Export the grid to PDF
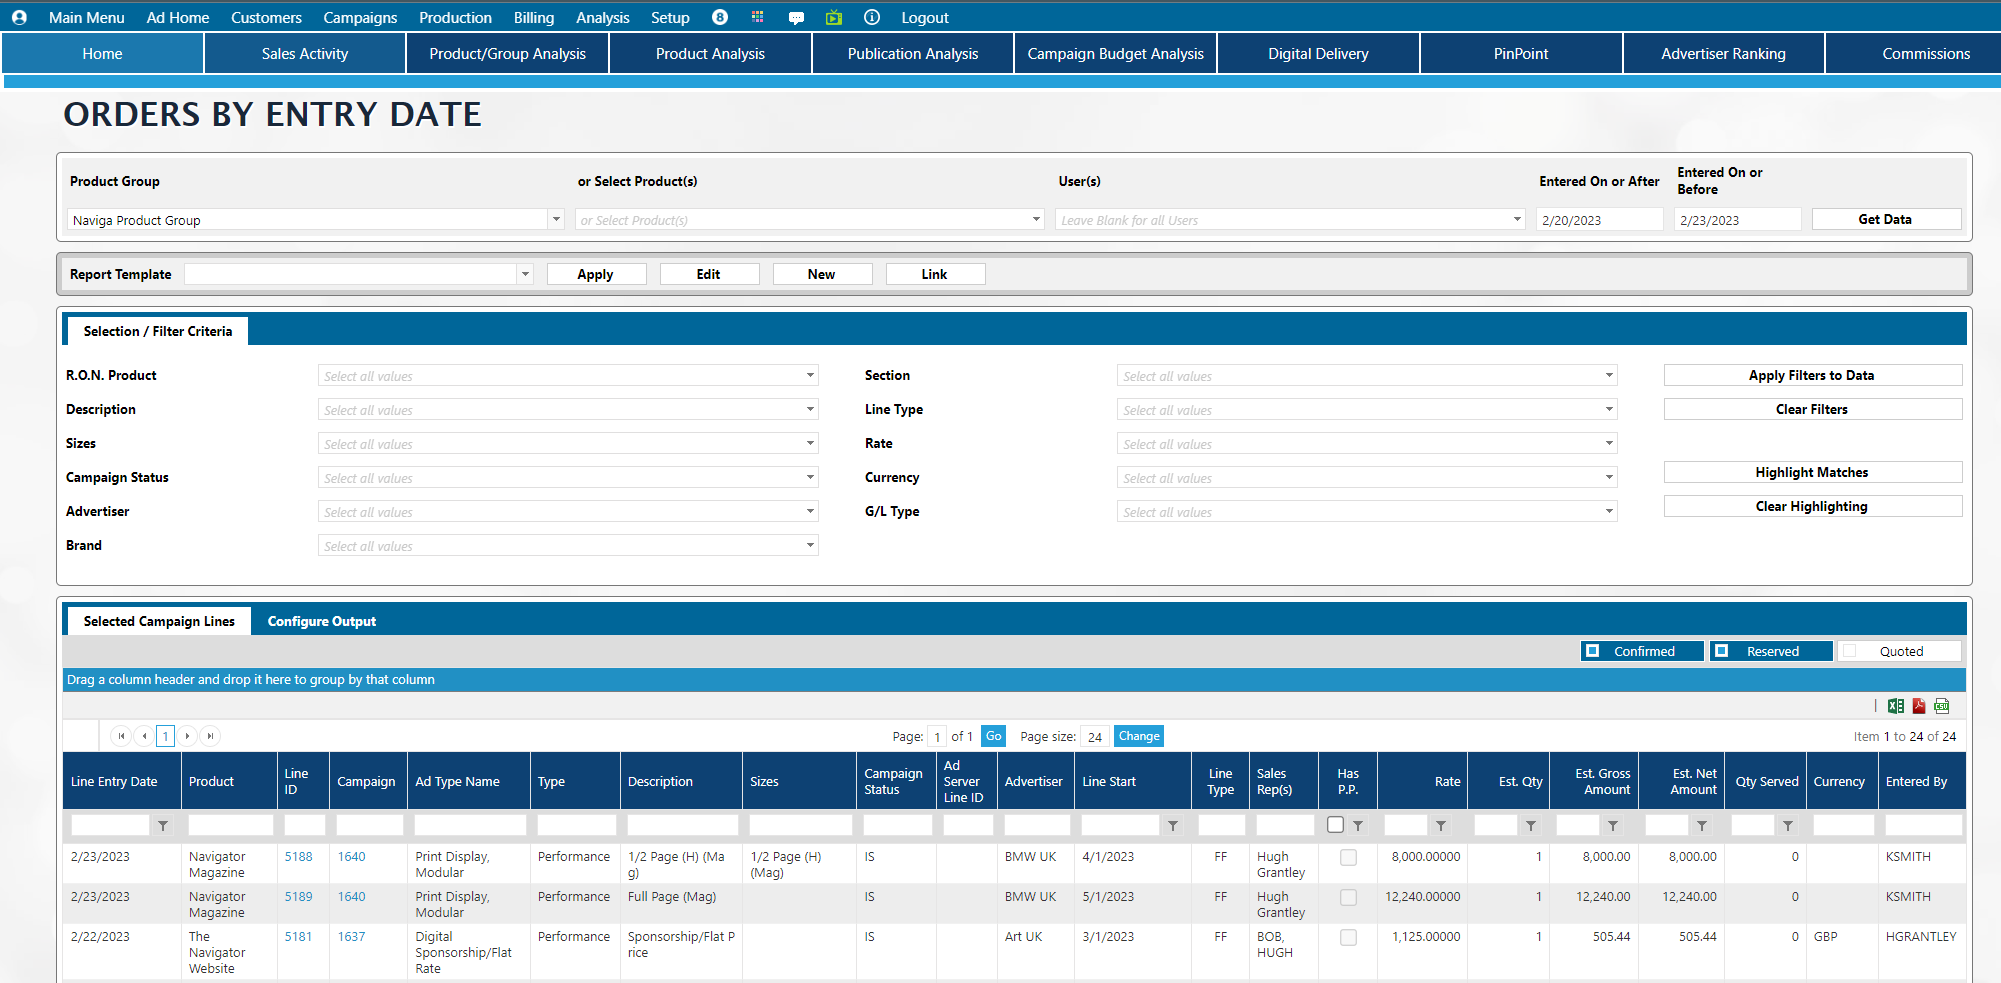The width and height of the screenshot is (2001, 983). click(1919, 706)
